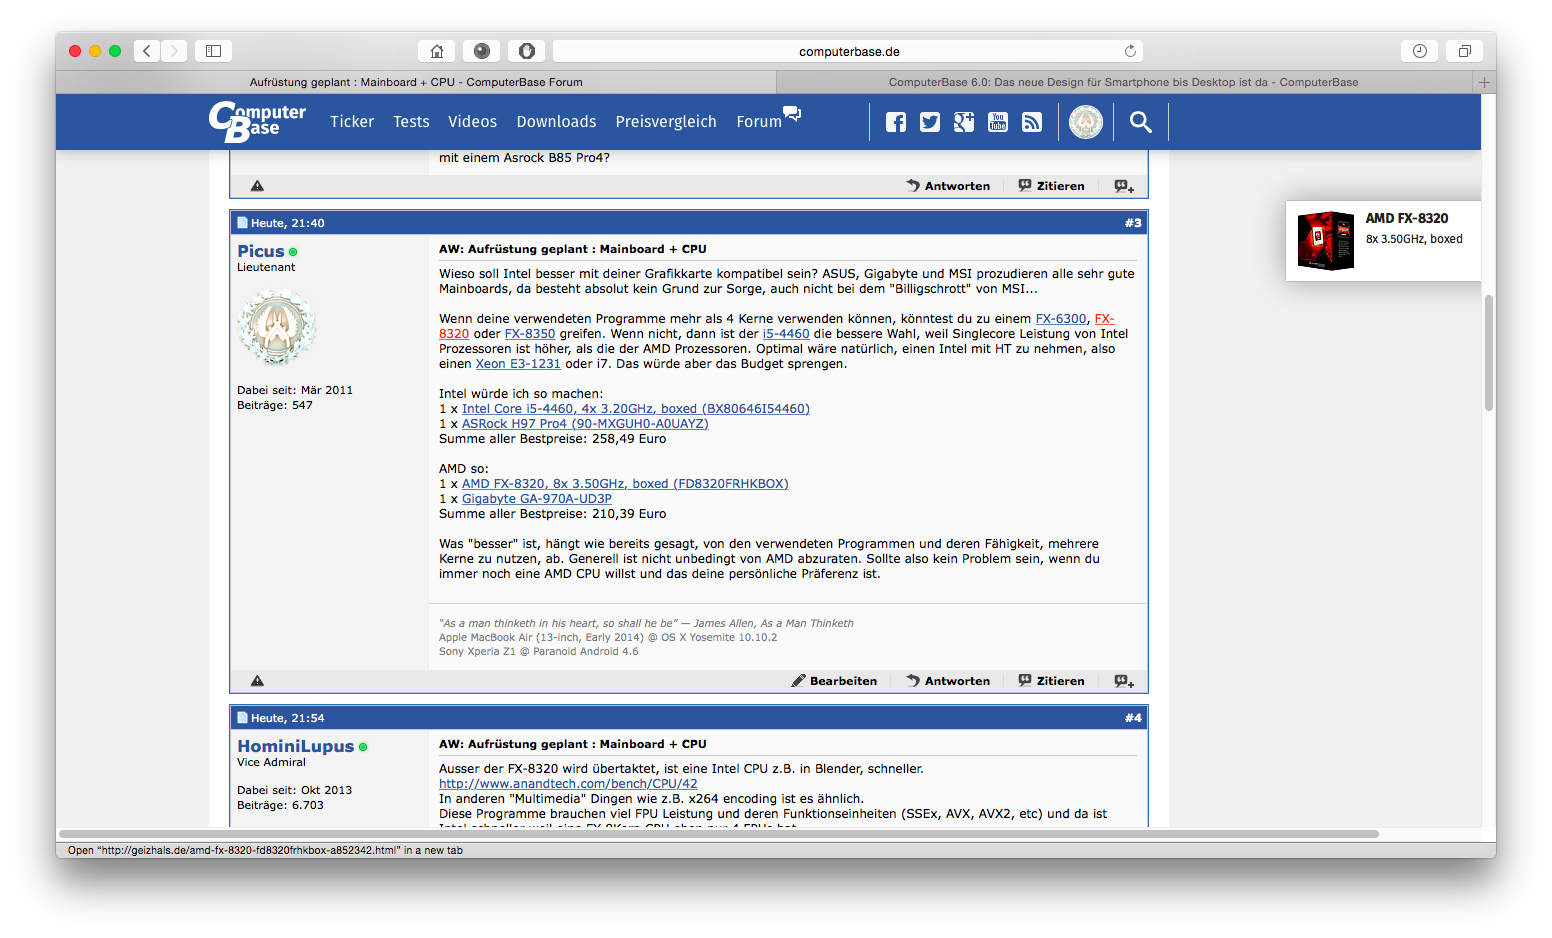Open Picus user avatar image
1552x938 pixels.
[x=277, y=328]
